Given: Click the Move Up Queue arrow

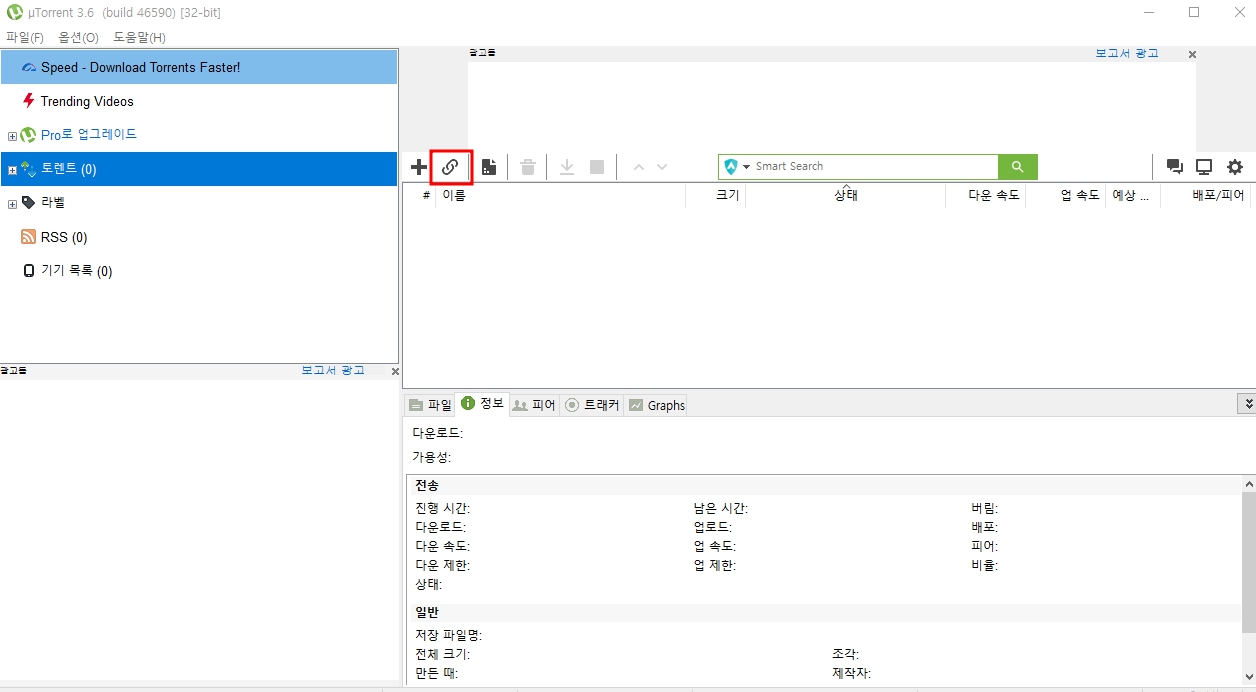Looking at the screenshot, I should (639, 167).
